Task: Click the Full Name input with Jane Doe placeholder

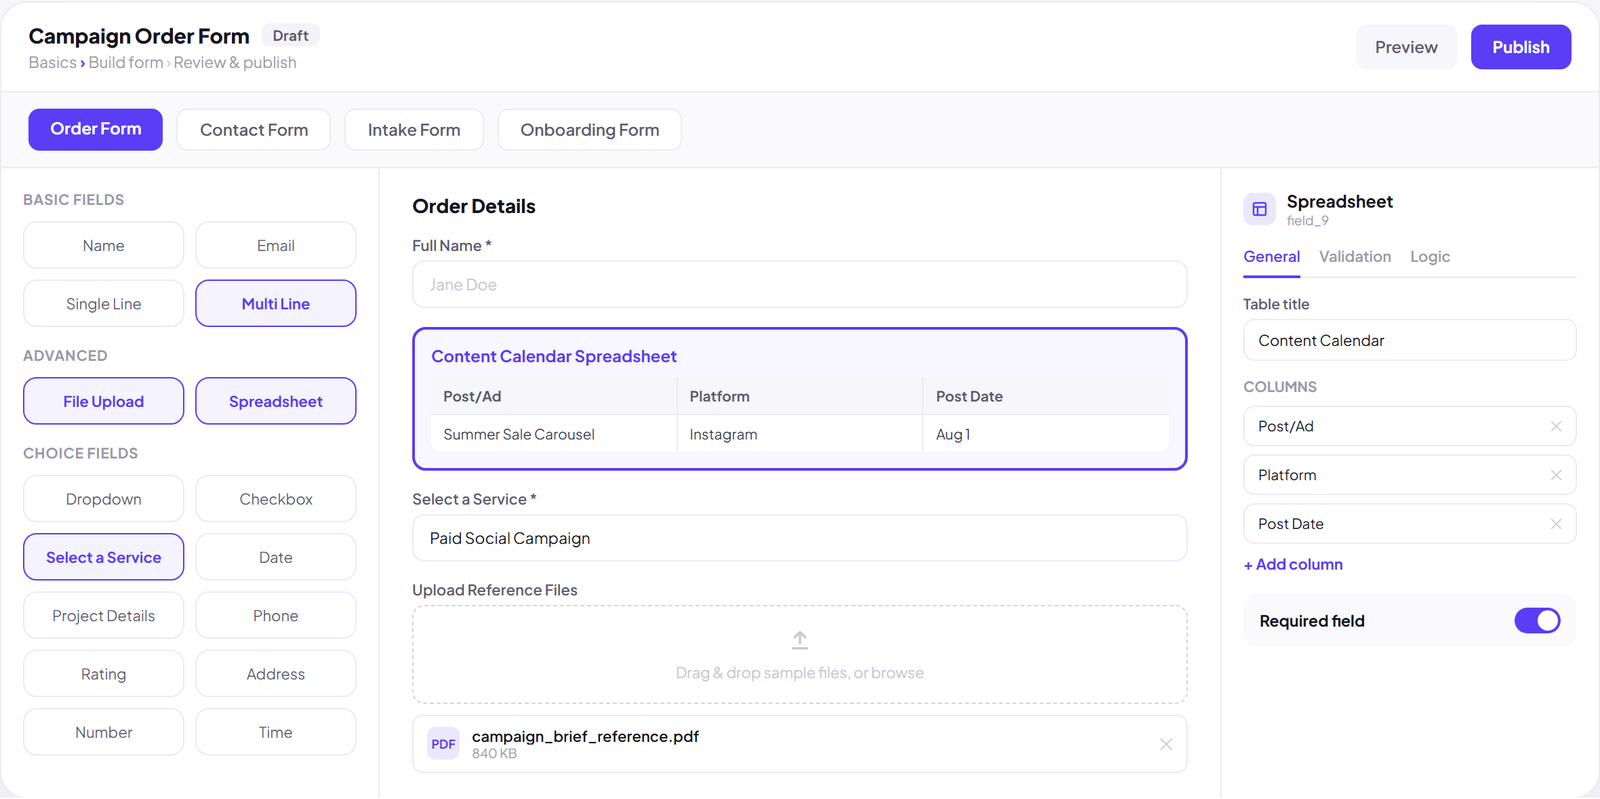Action: pyautogui.click(x=800, y=285)
